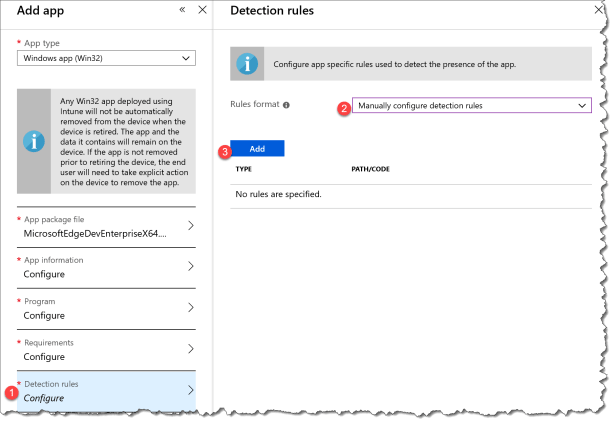
Task: Click the red number 1 marker
Action: coord(11,392)
